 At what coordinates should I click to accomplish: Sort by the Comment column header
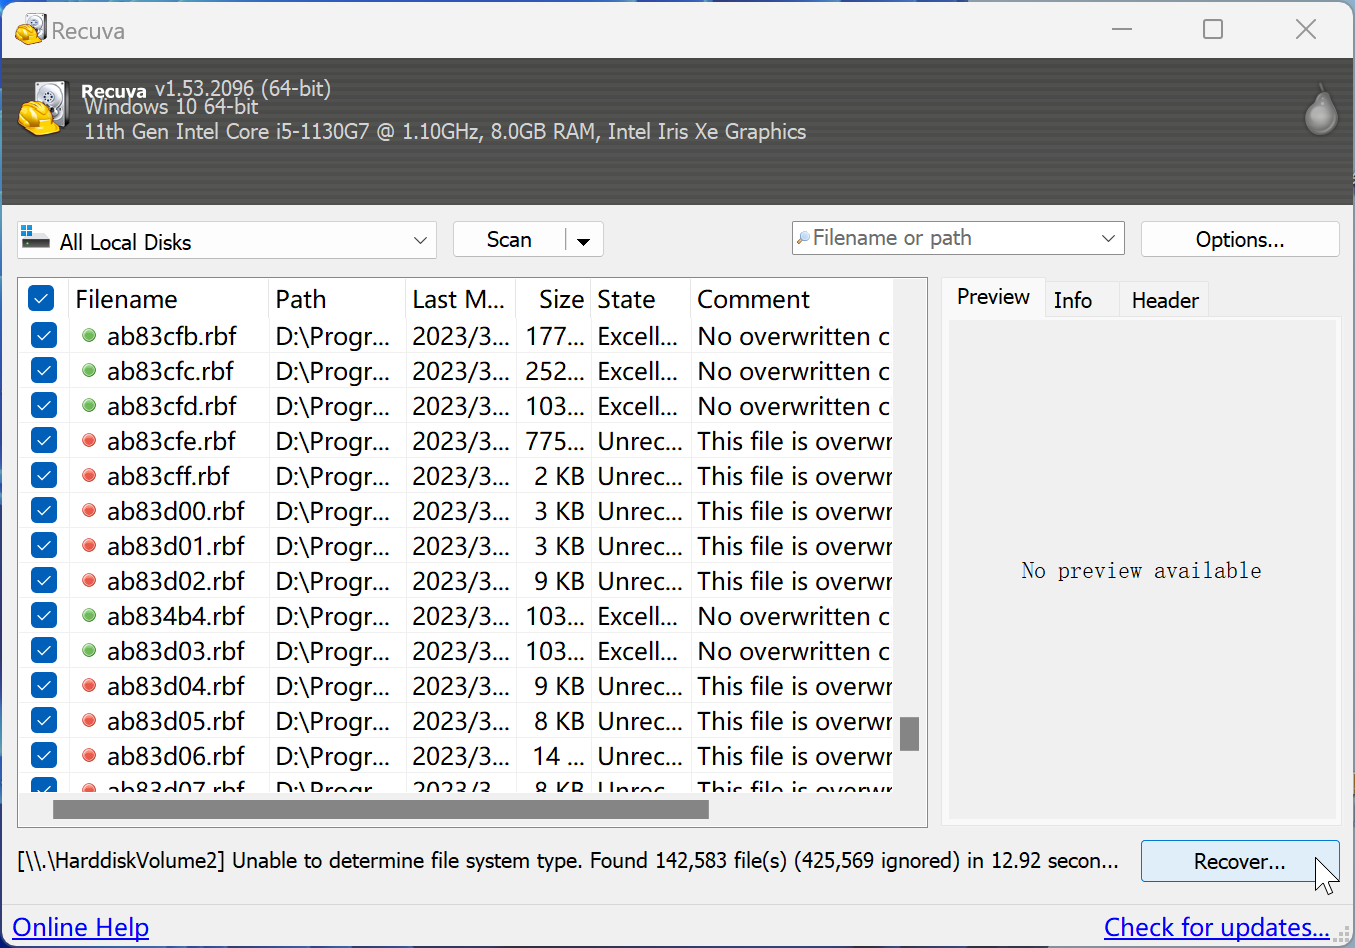click(x=792, y=299)
